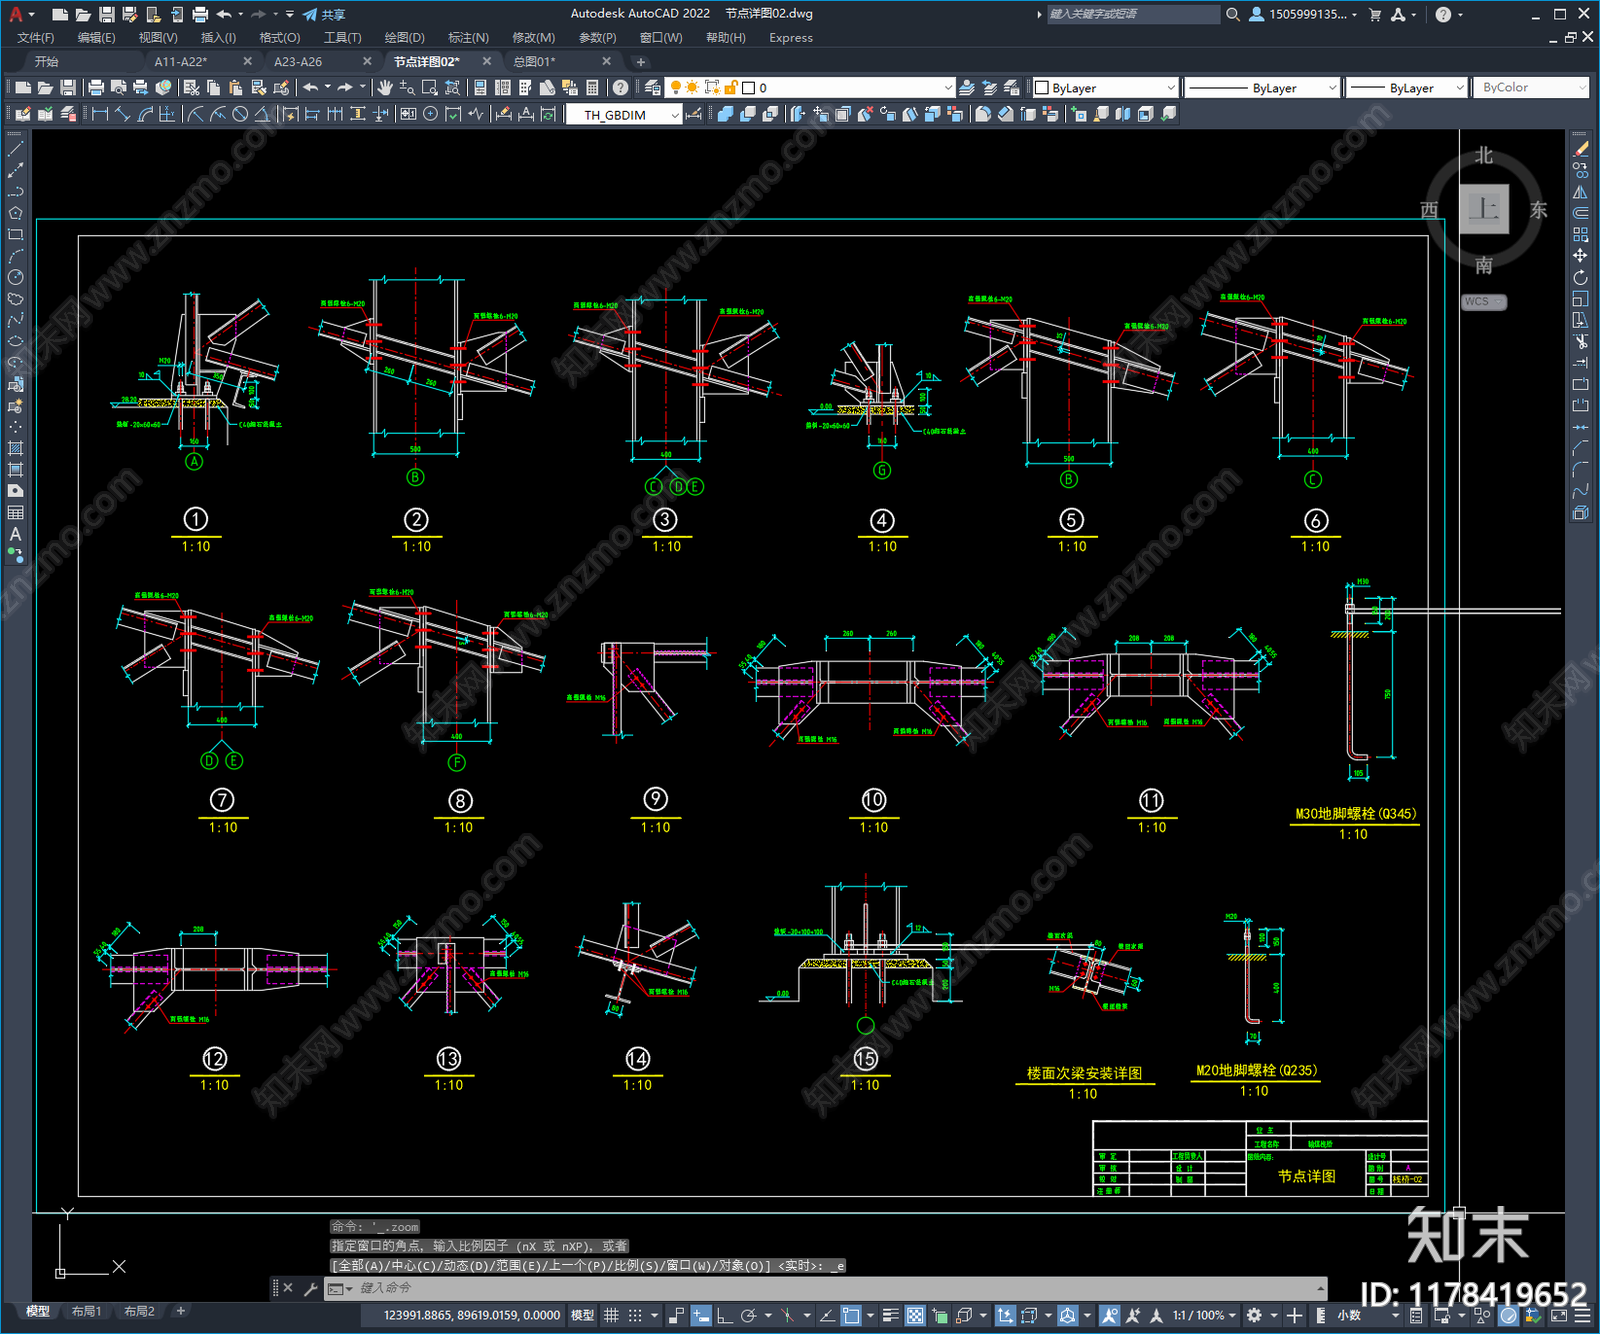Click the Layer Properties manager icon

coord(653,88)
